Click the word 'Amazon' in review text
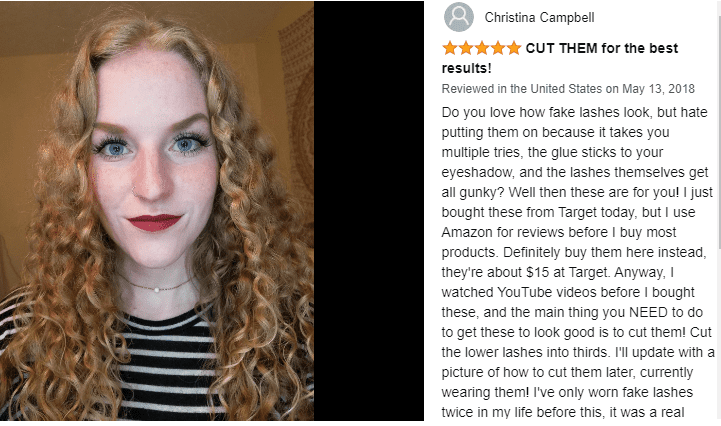The image size is (721, 426). point(467,232)
